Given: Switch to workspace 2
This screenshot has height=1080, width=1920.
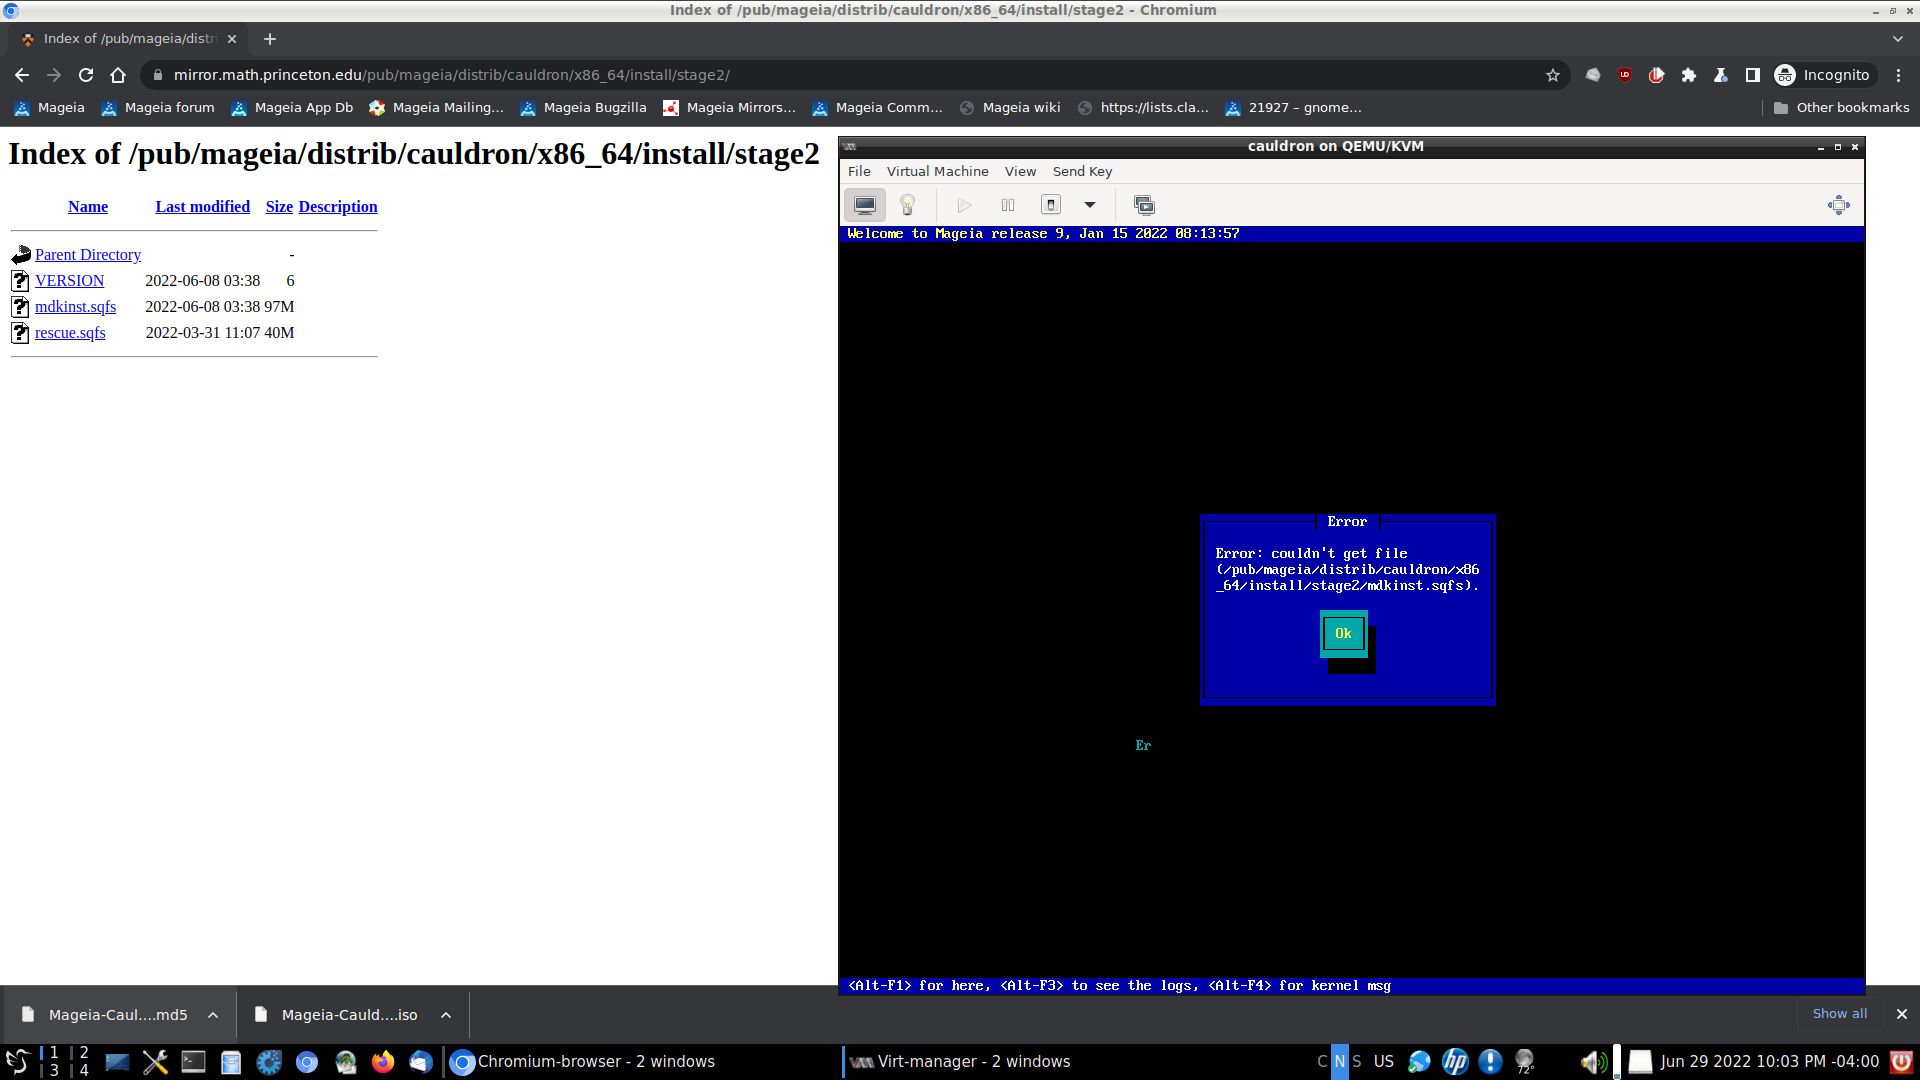Looking at the screenshot, I should [84, 1053].
